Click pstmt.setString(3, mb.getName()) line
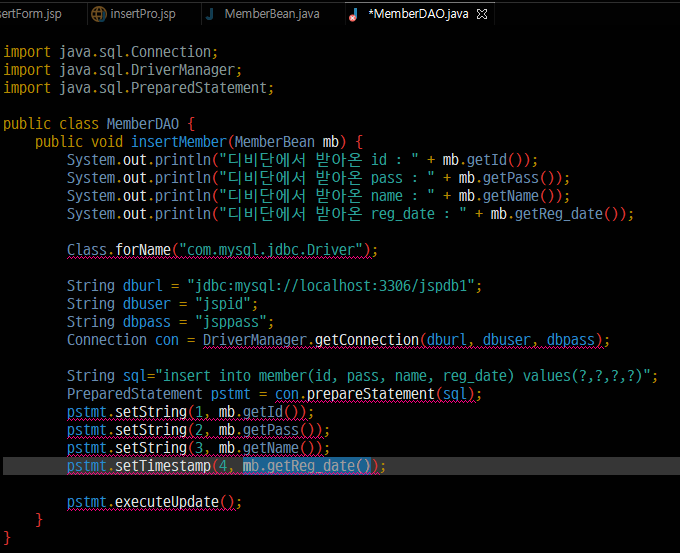The image size is (680, 553). 198,448
